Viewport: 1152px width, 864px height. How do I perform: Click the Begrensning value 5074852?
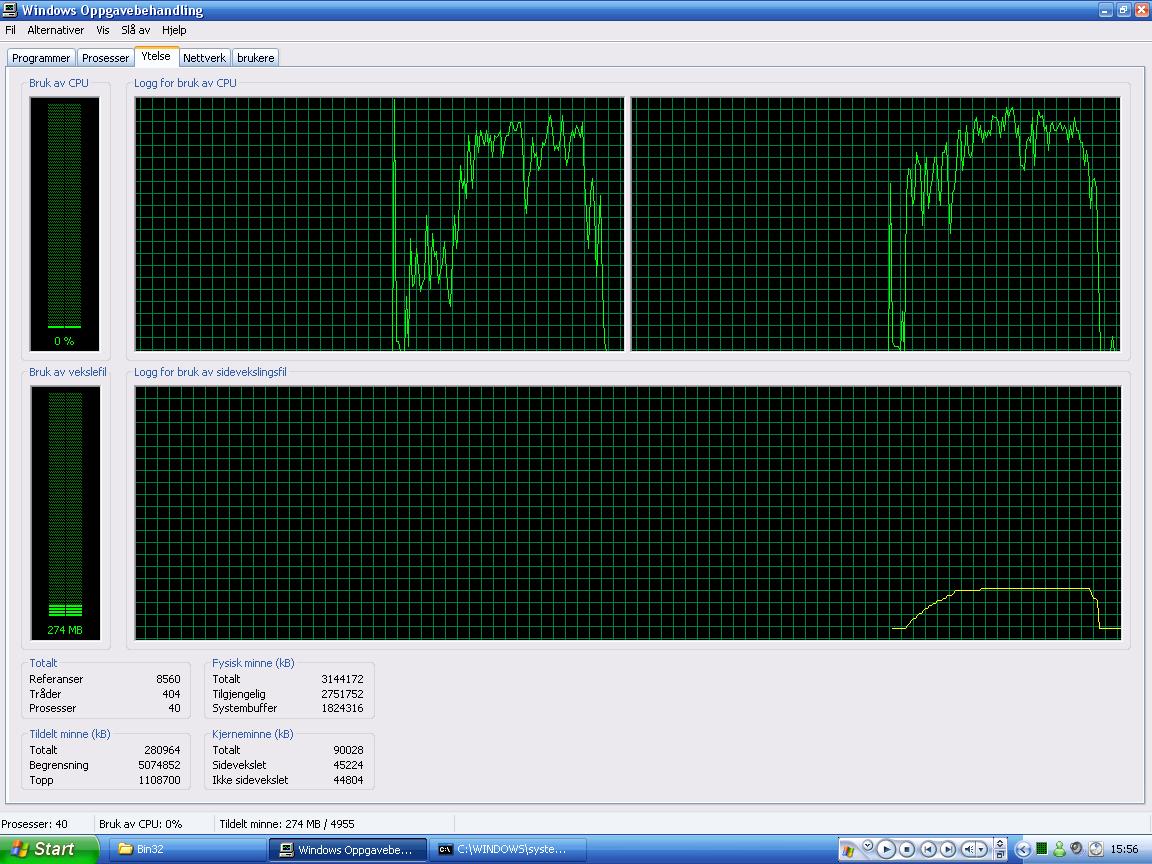(x=159, y=765)
